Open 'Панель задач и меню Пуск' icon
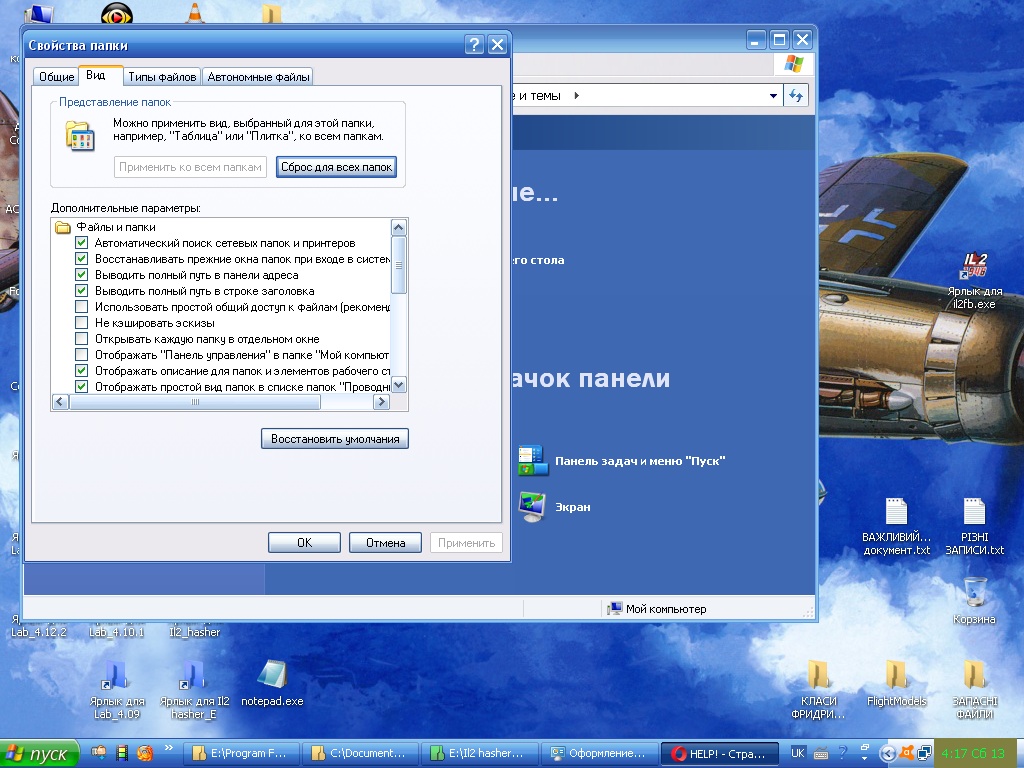Screen dimensions: 1024x768 (531, 460)
